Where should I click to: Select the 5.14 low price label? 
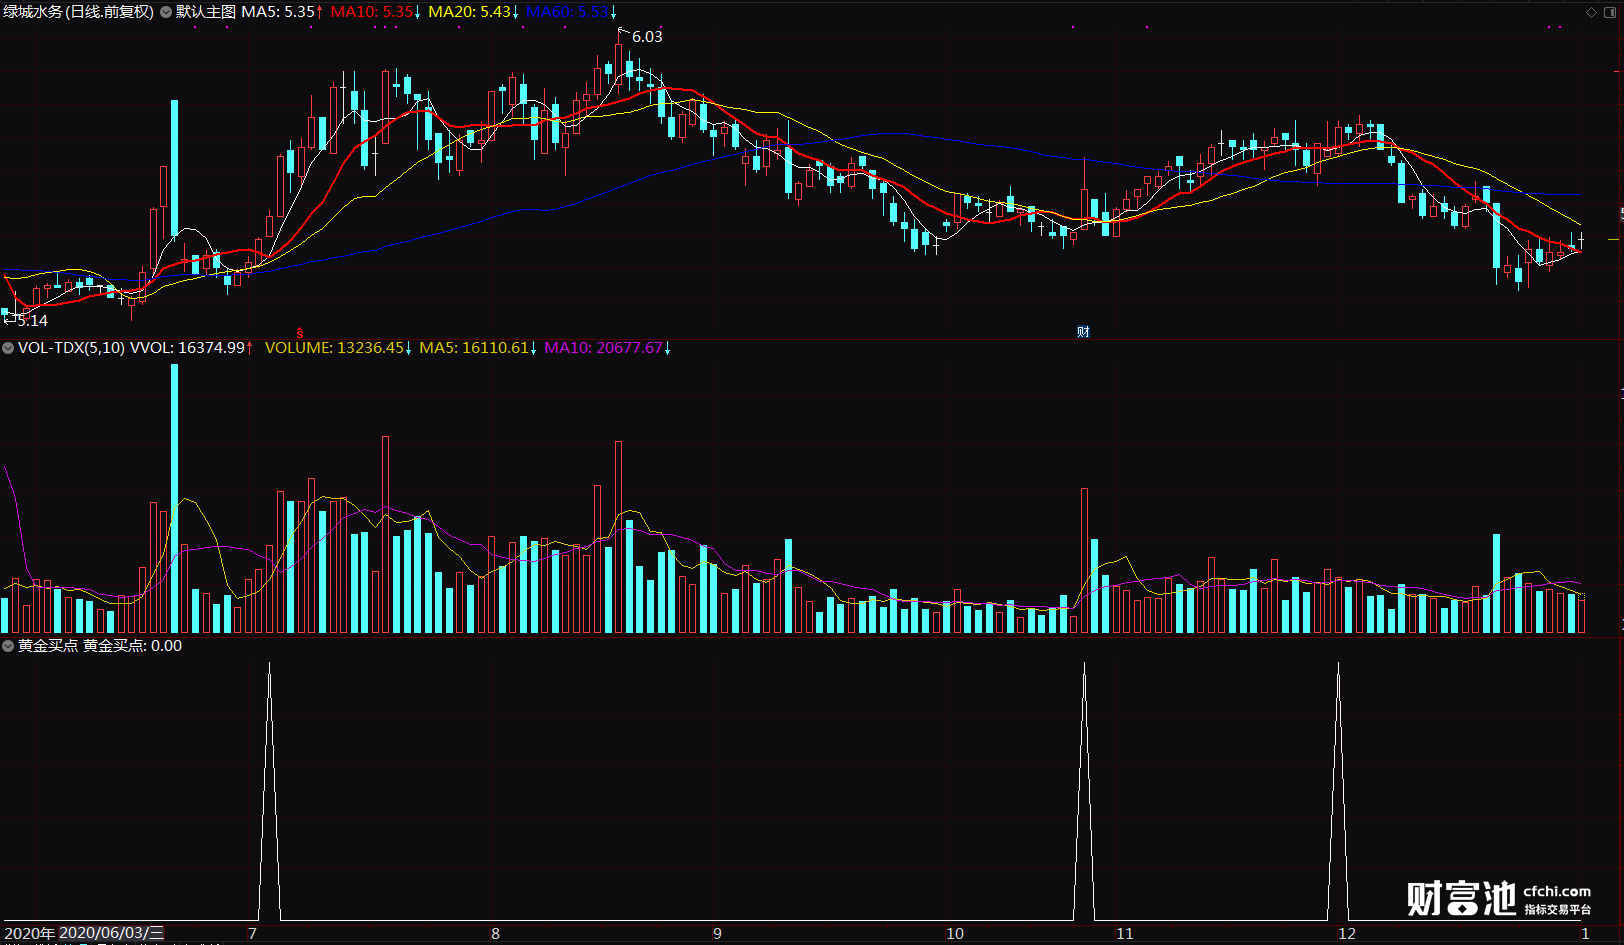pos(32,321)
